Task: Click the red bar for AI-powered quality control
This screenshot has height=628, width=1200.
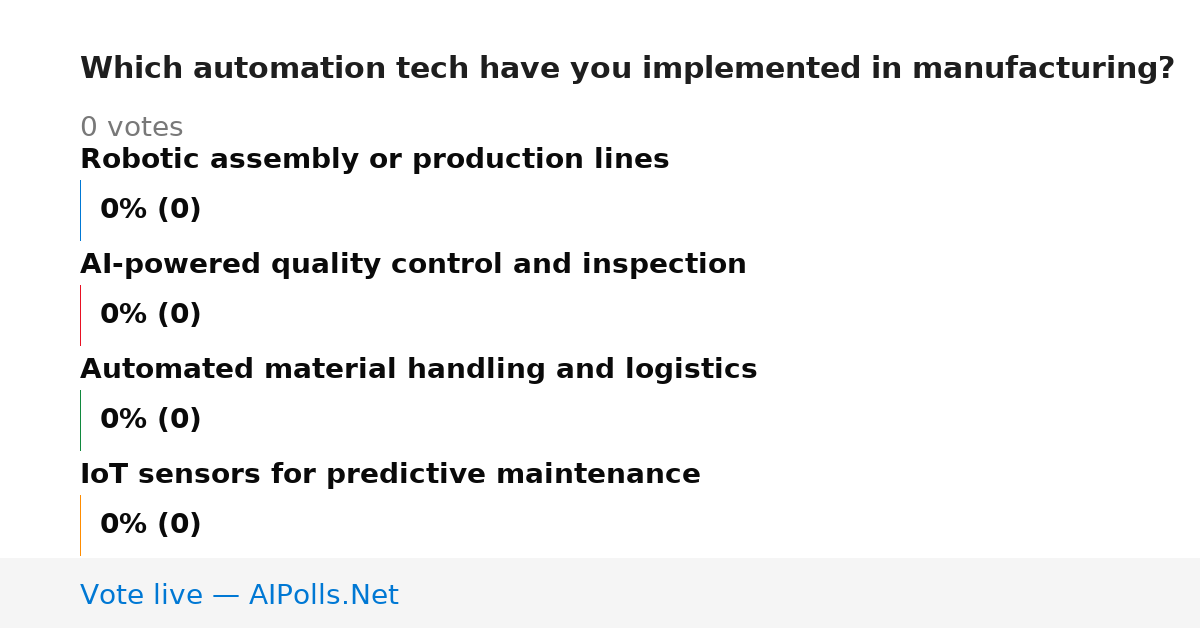Action: [80, 315]
